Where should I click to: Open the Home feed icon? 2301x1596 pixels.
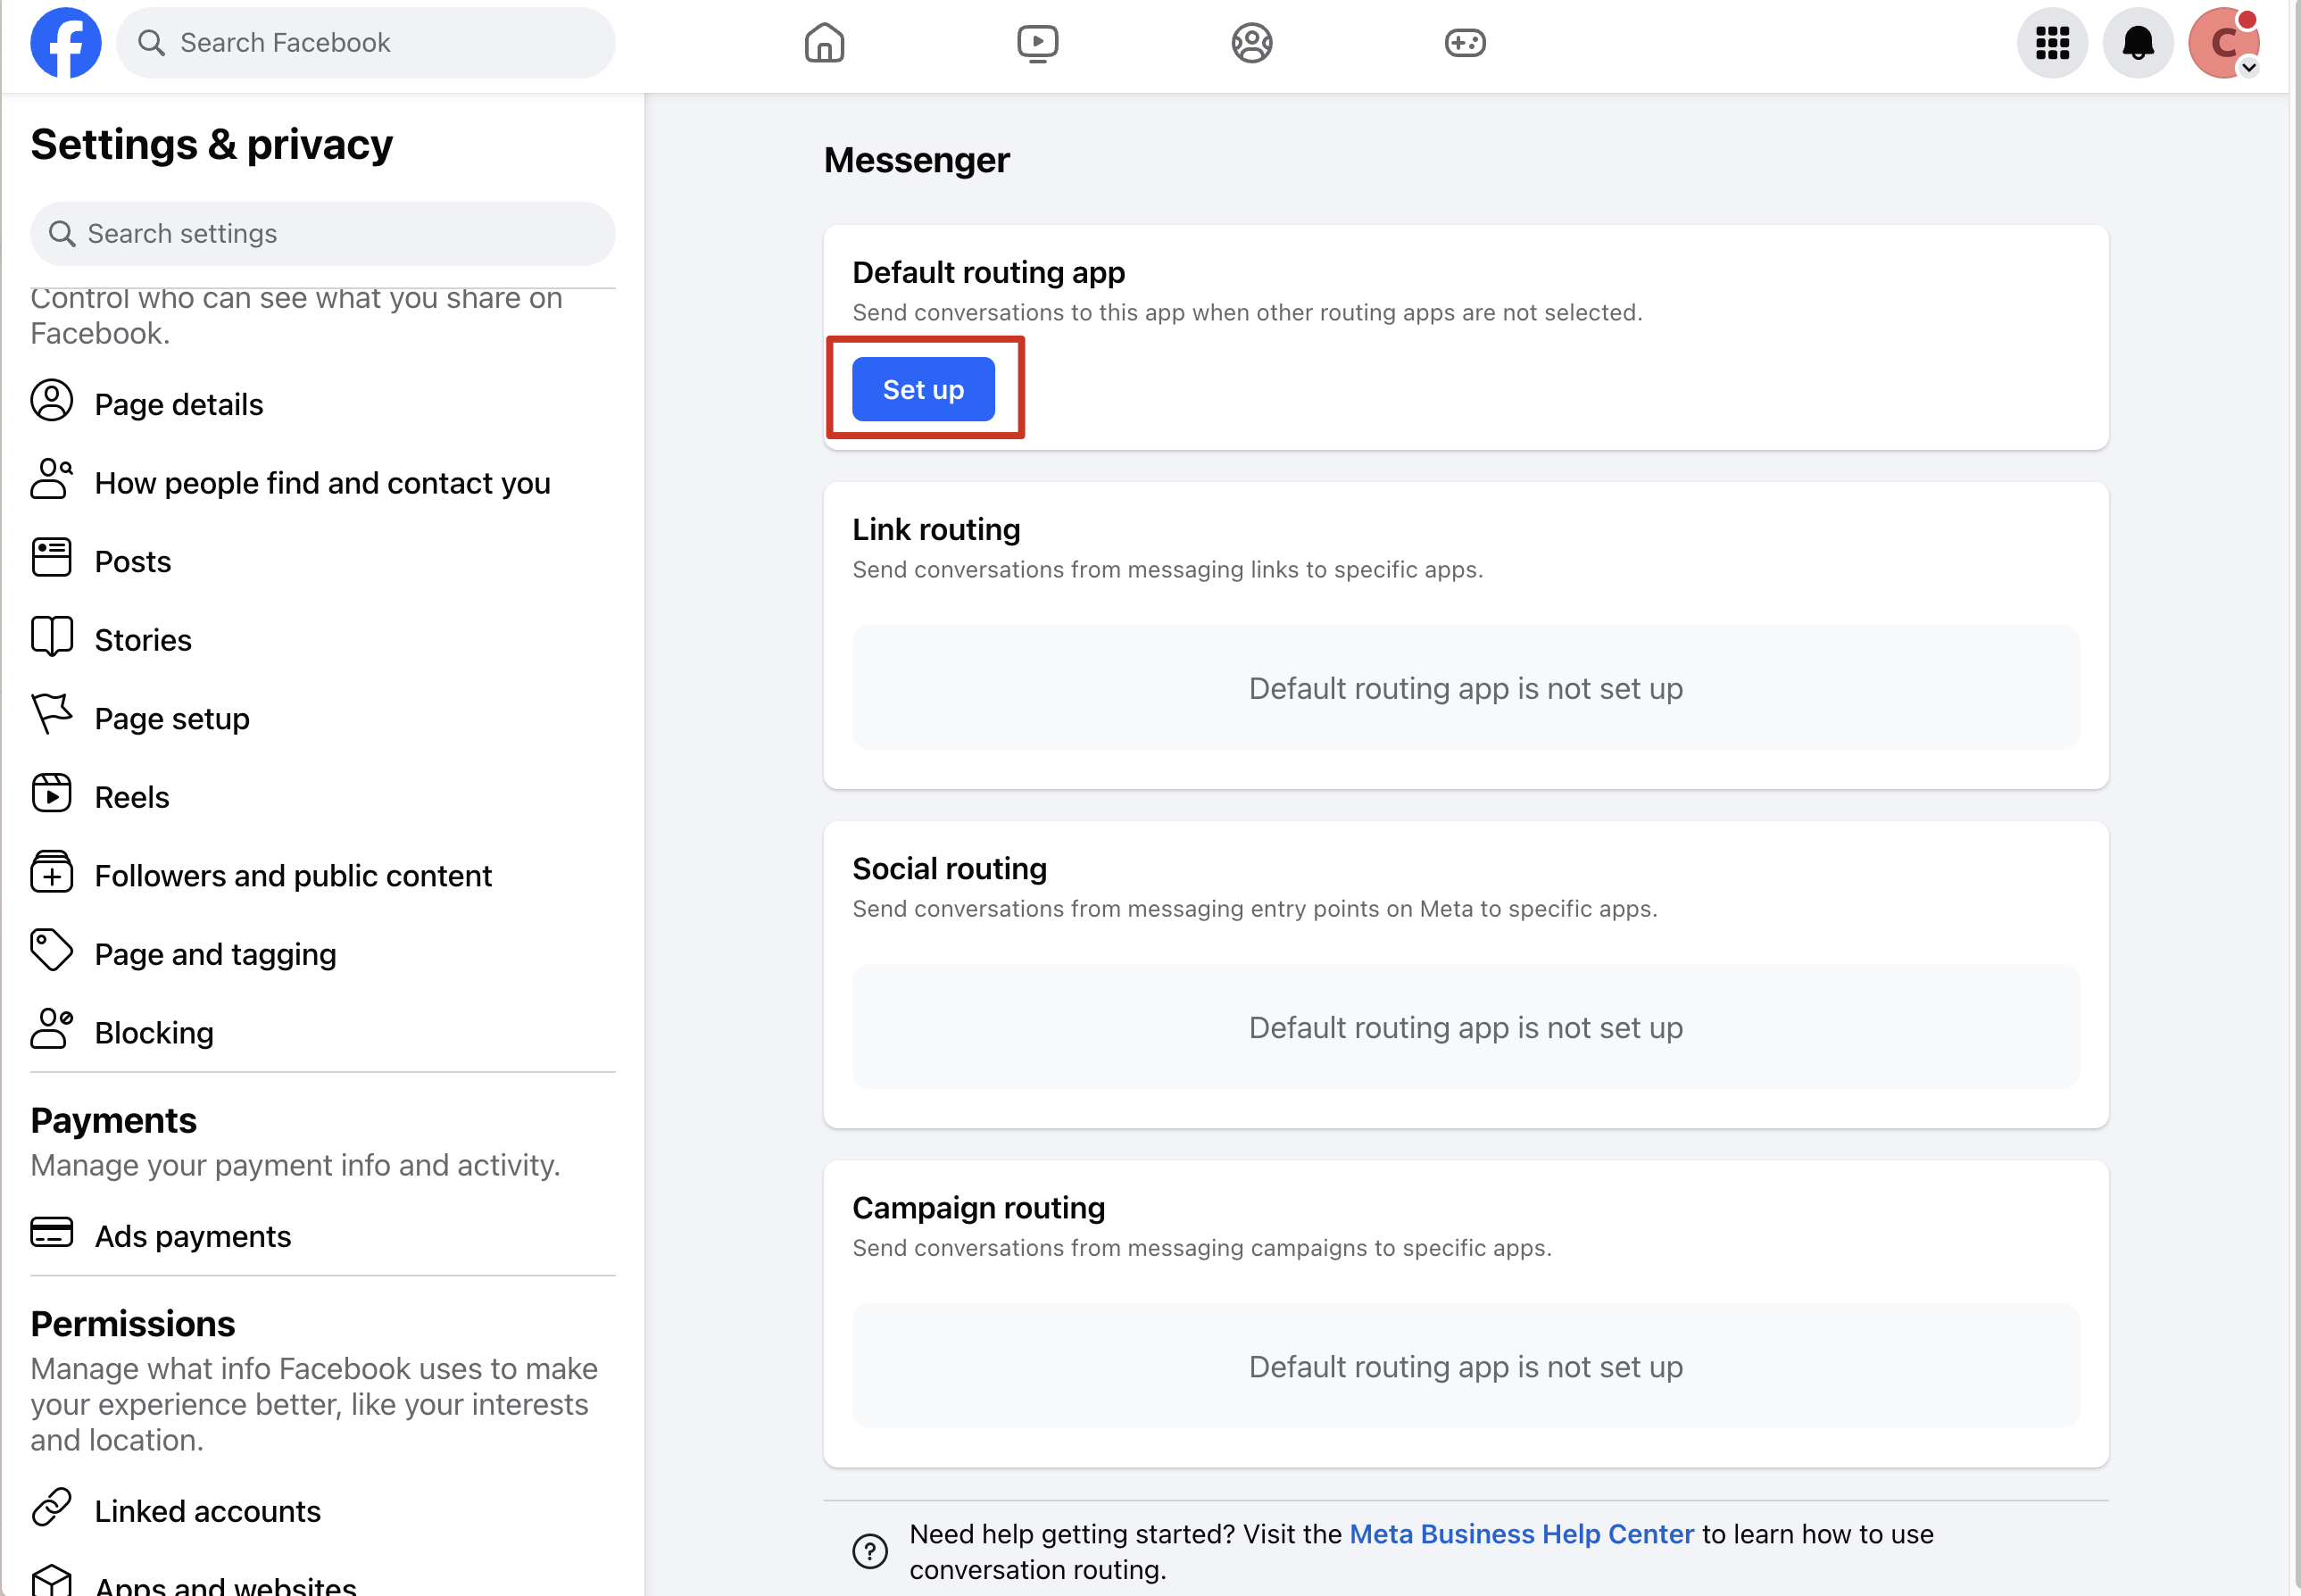[x=824, y=43]
